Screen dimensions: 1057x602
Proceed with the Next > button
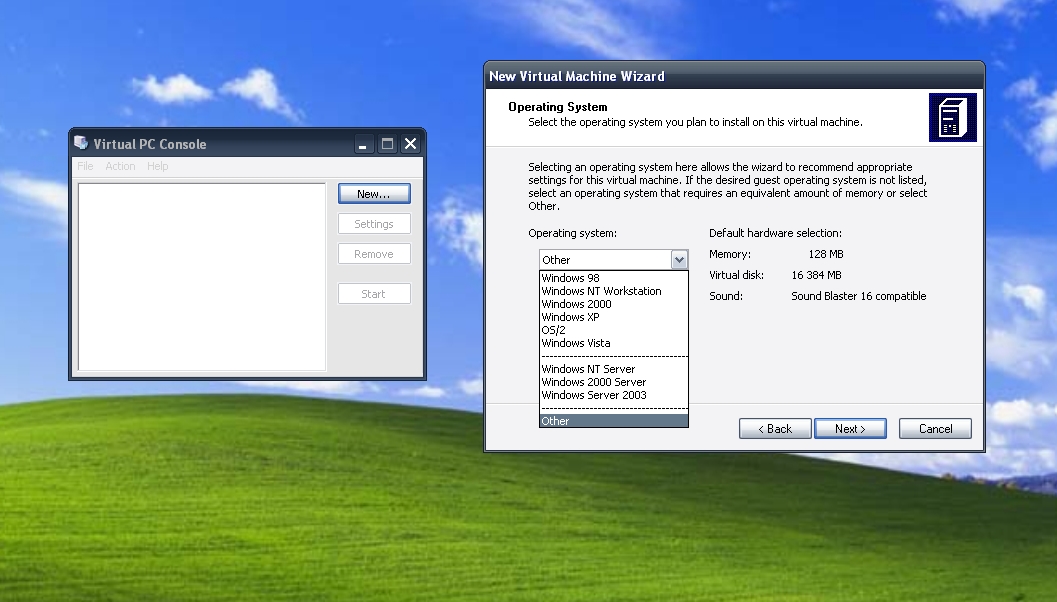[x=850, y=429]
